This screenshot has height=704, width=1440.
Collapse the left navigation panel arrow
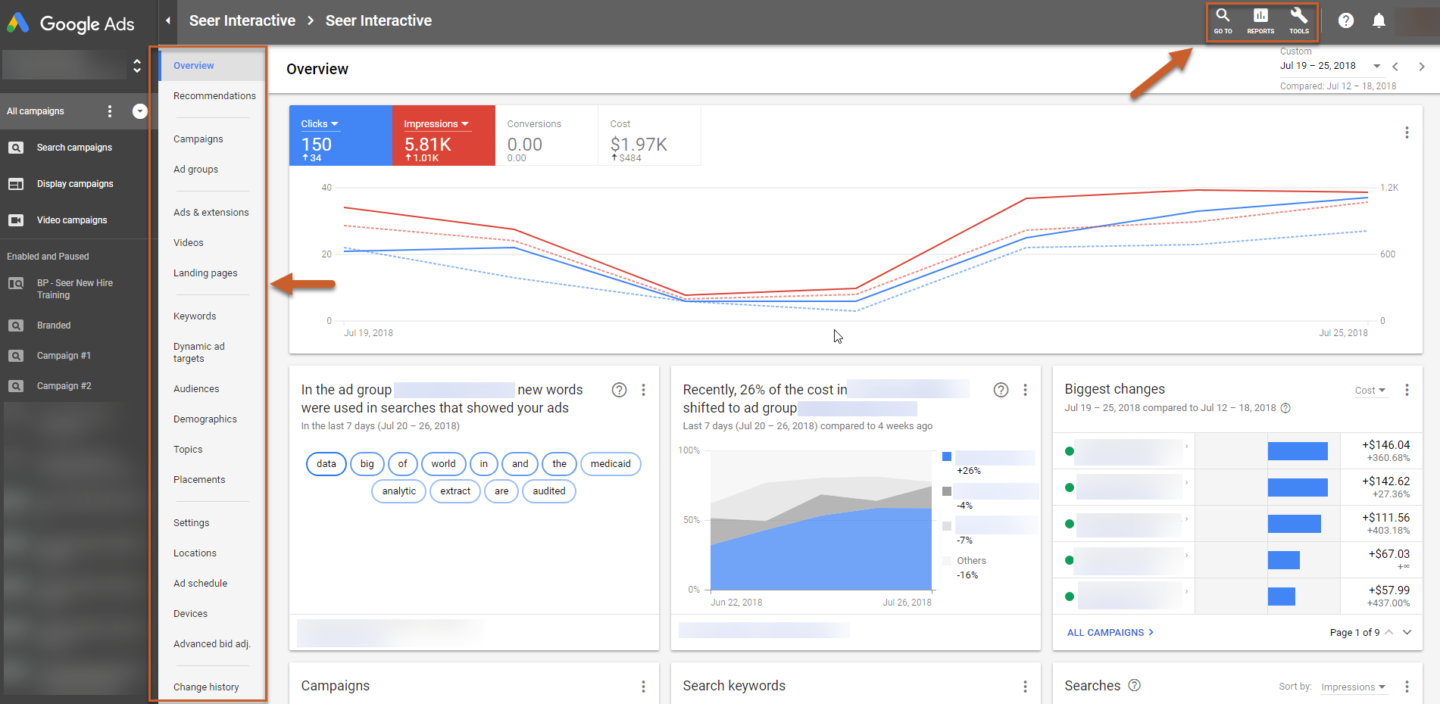pyautogui.click(x=168, y=20)
